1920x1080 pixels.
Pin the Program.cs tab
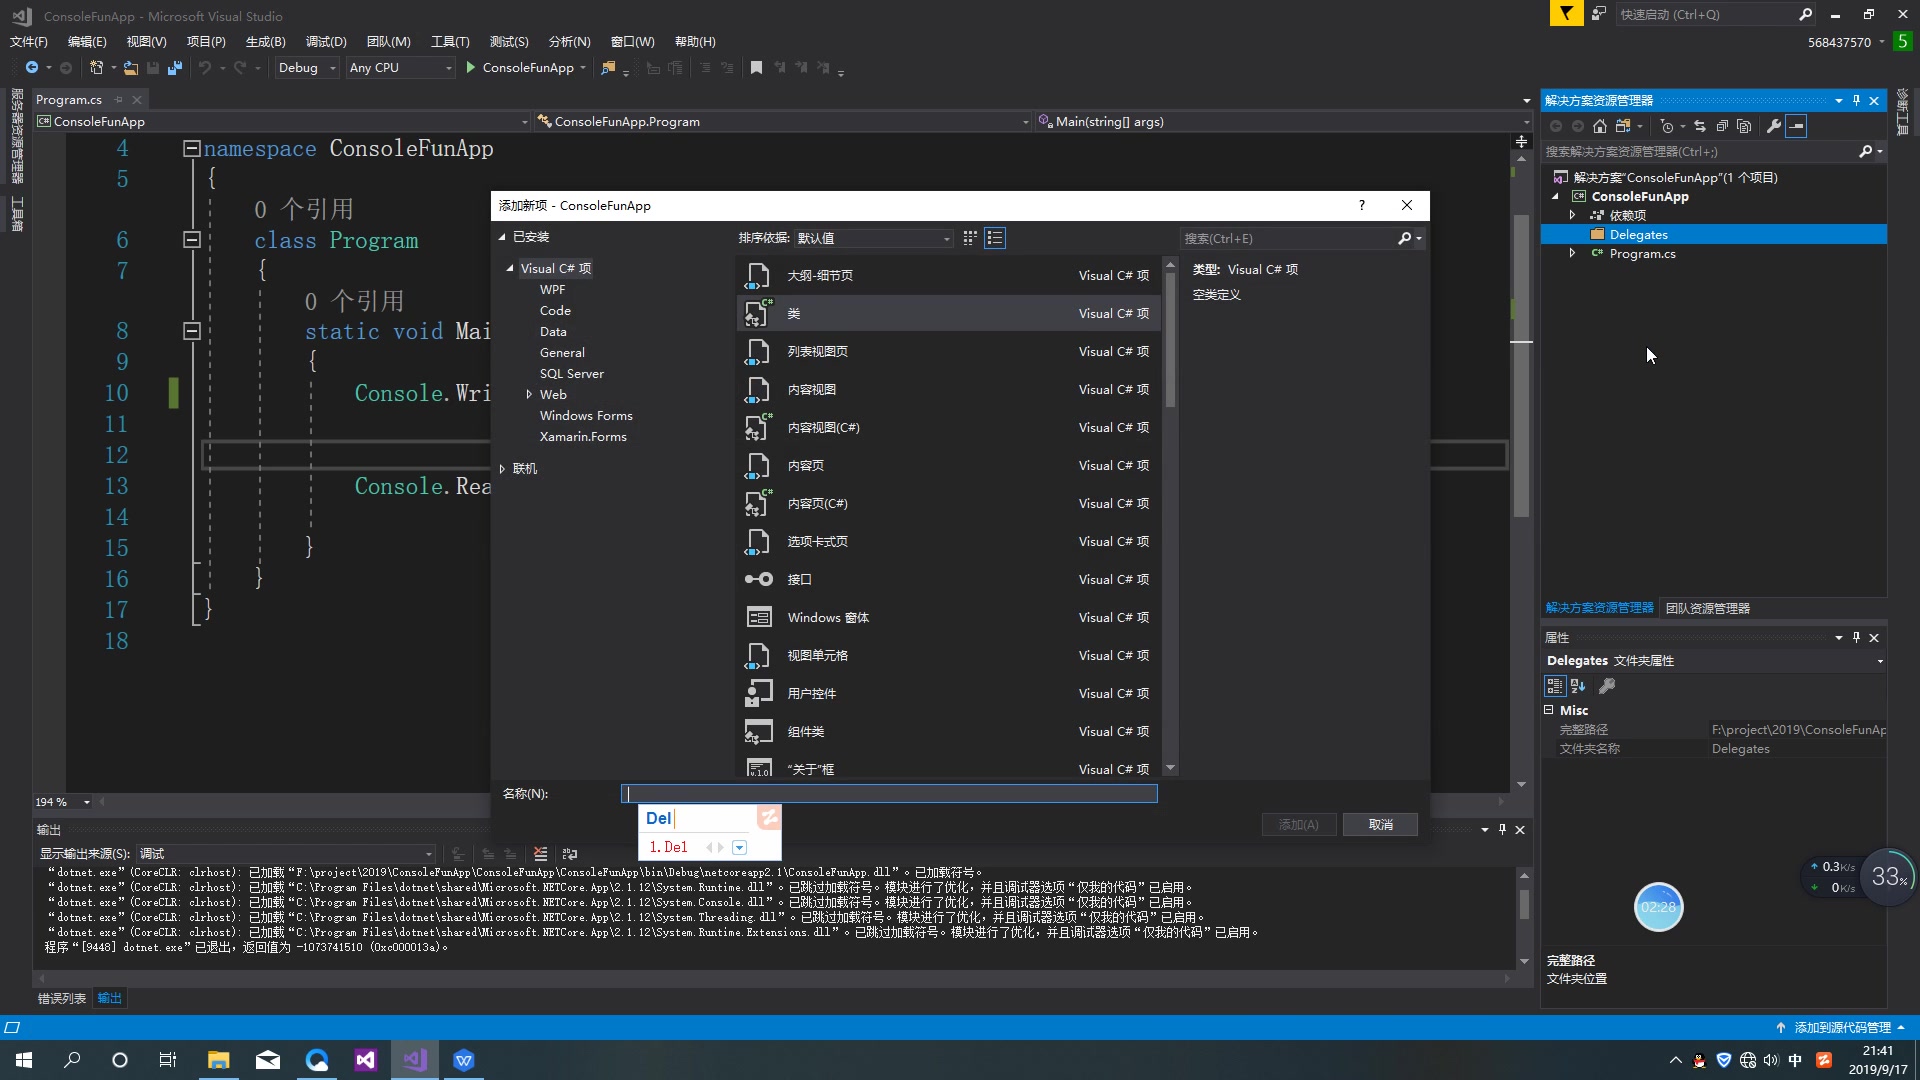coord(118,99)
